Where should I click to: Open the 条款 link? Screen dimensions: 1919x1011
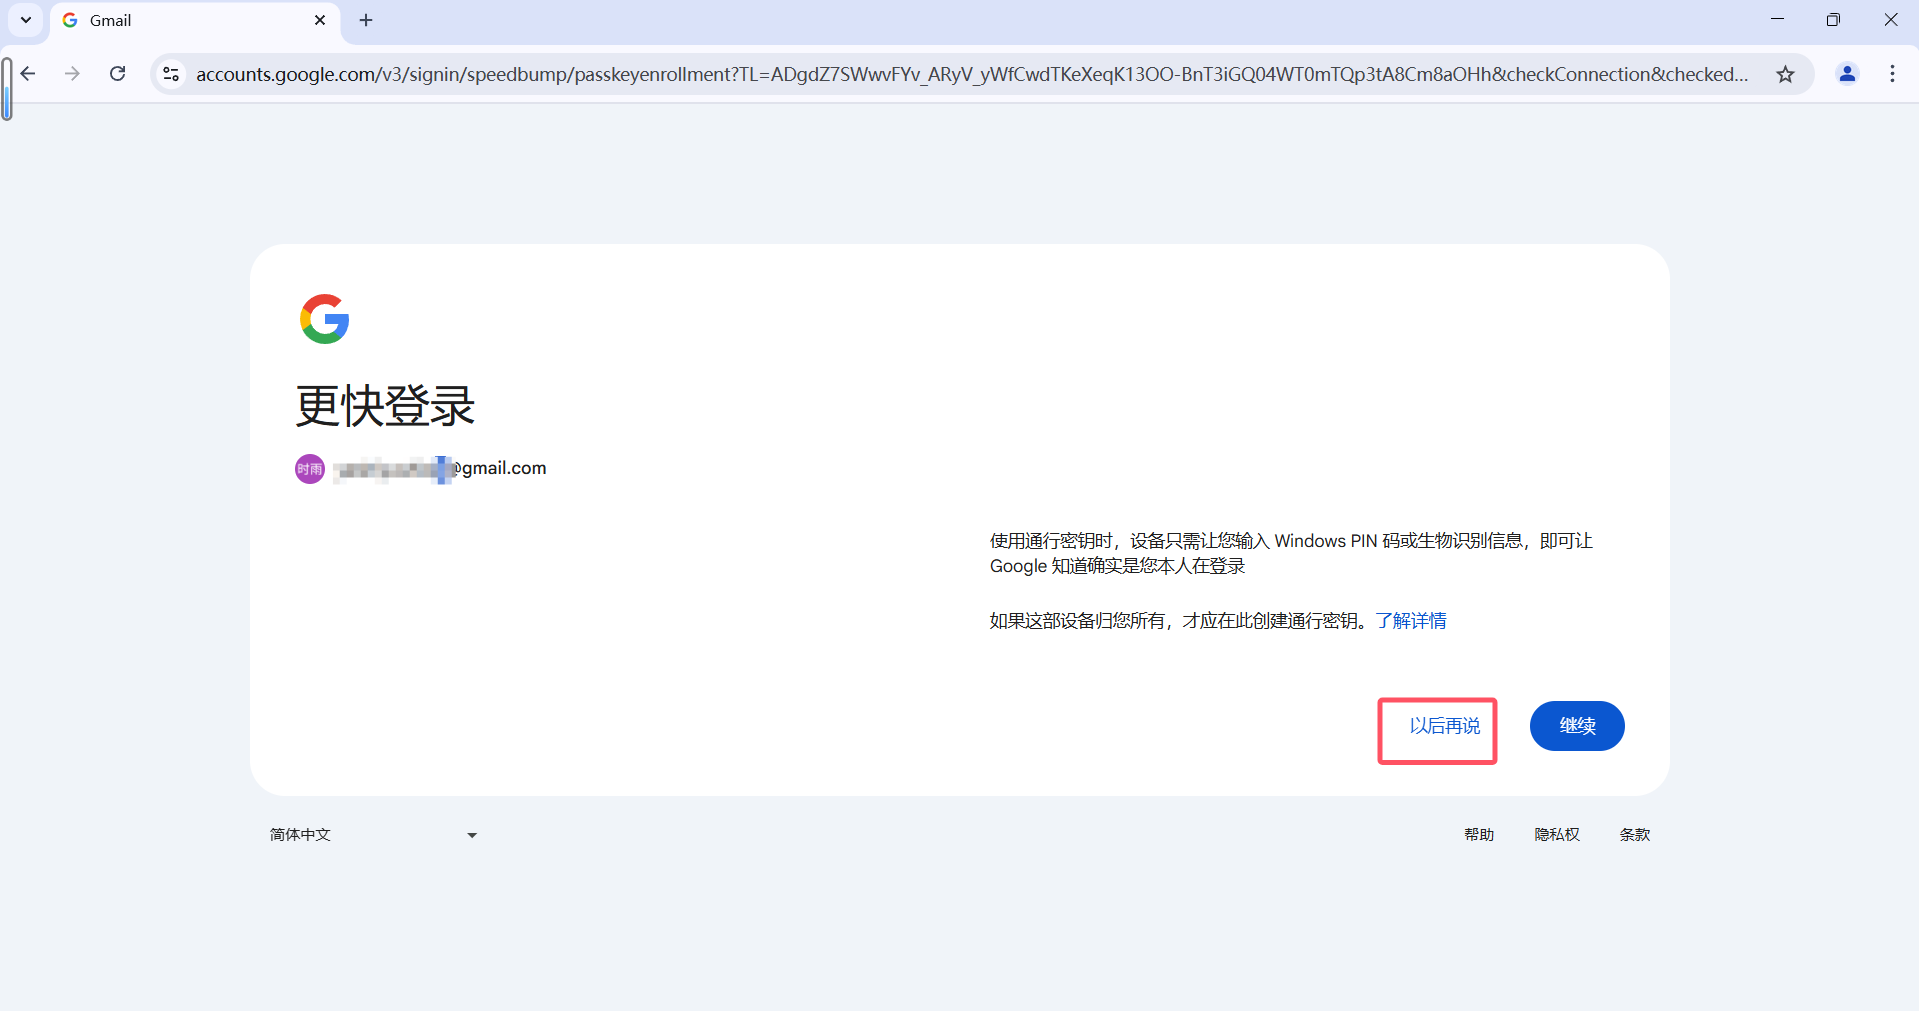tap(1635, 835)
